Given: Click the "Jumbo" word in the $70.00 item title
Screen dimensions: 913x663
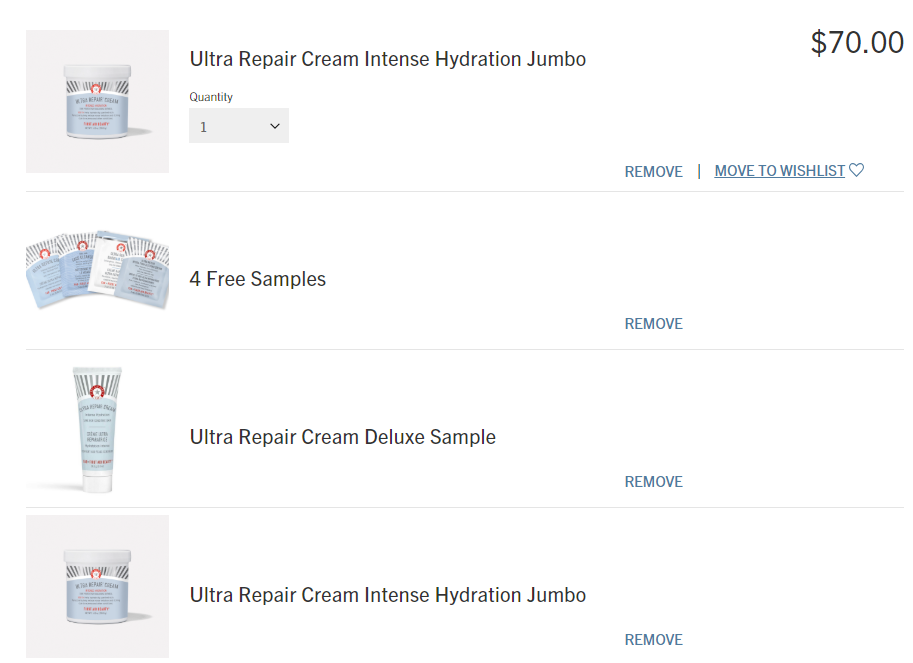Looking at the screenshot, I should (556, 59).
